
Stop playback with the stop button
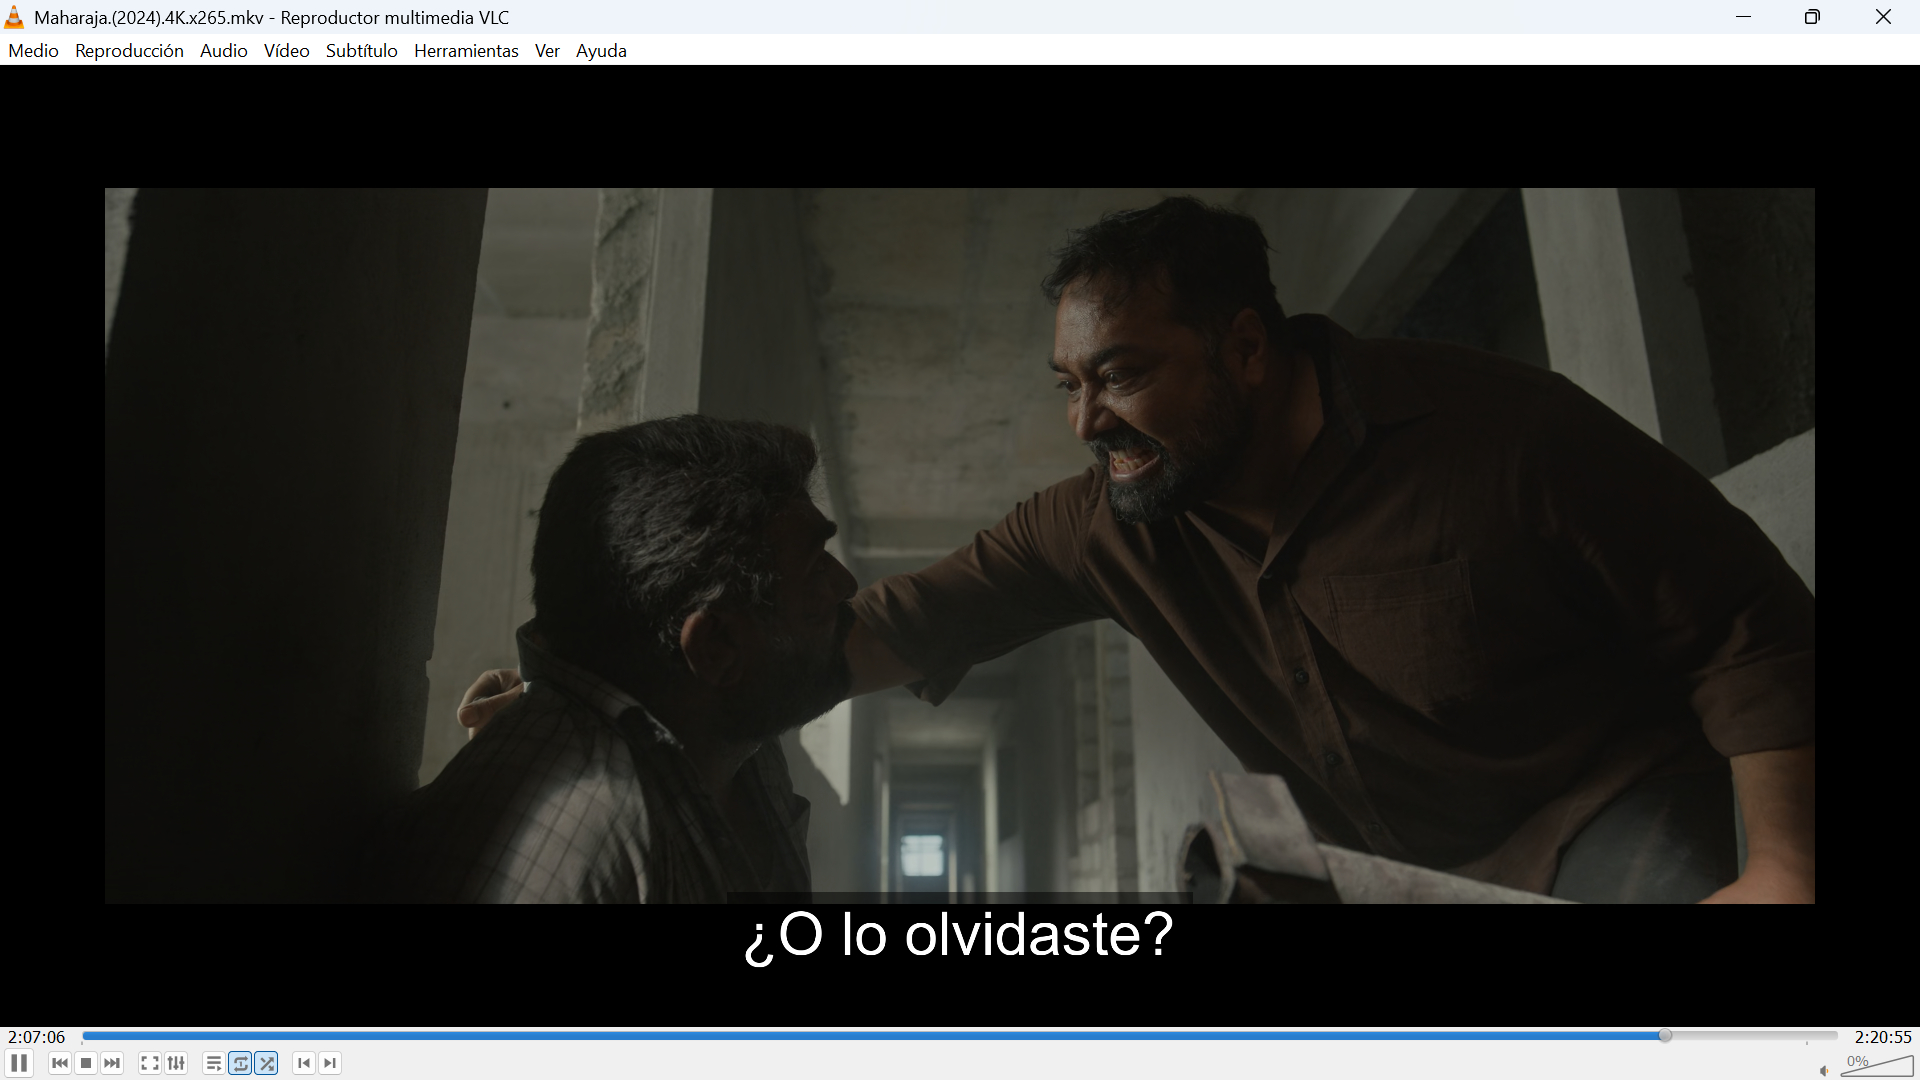[x=86, y=1063]
